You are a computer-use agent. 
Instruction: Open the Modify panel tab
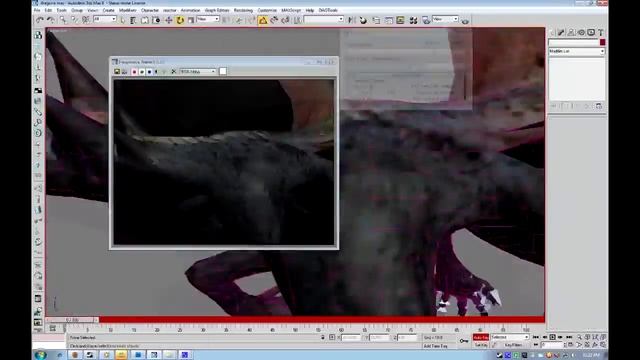561,32
